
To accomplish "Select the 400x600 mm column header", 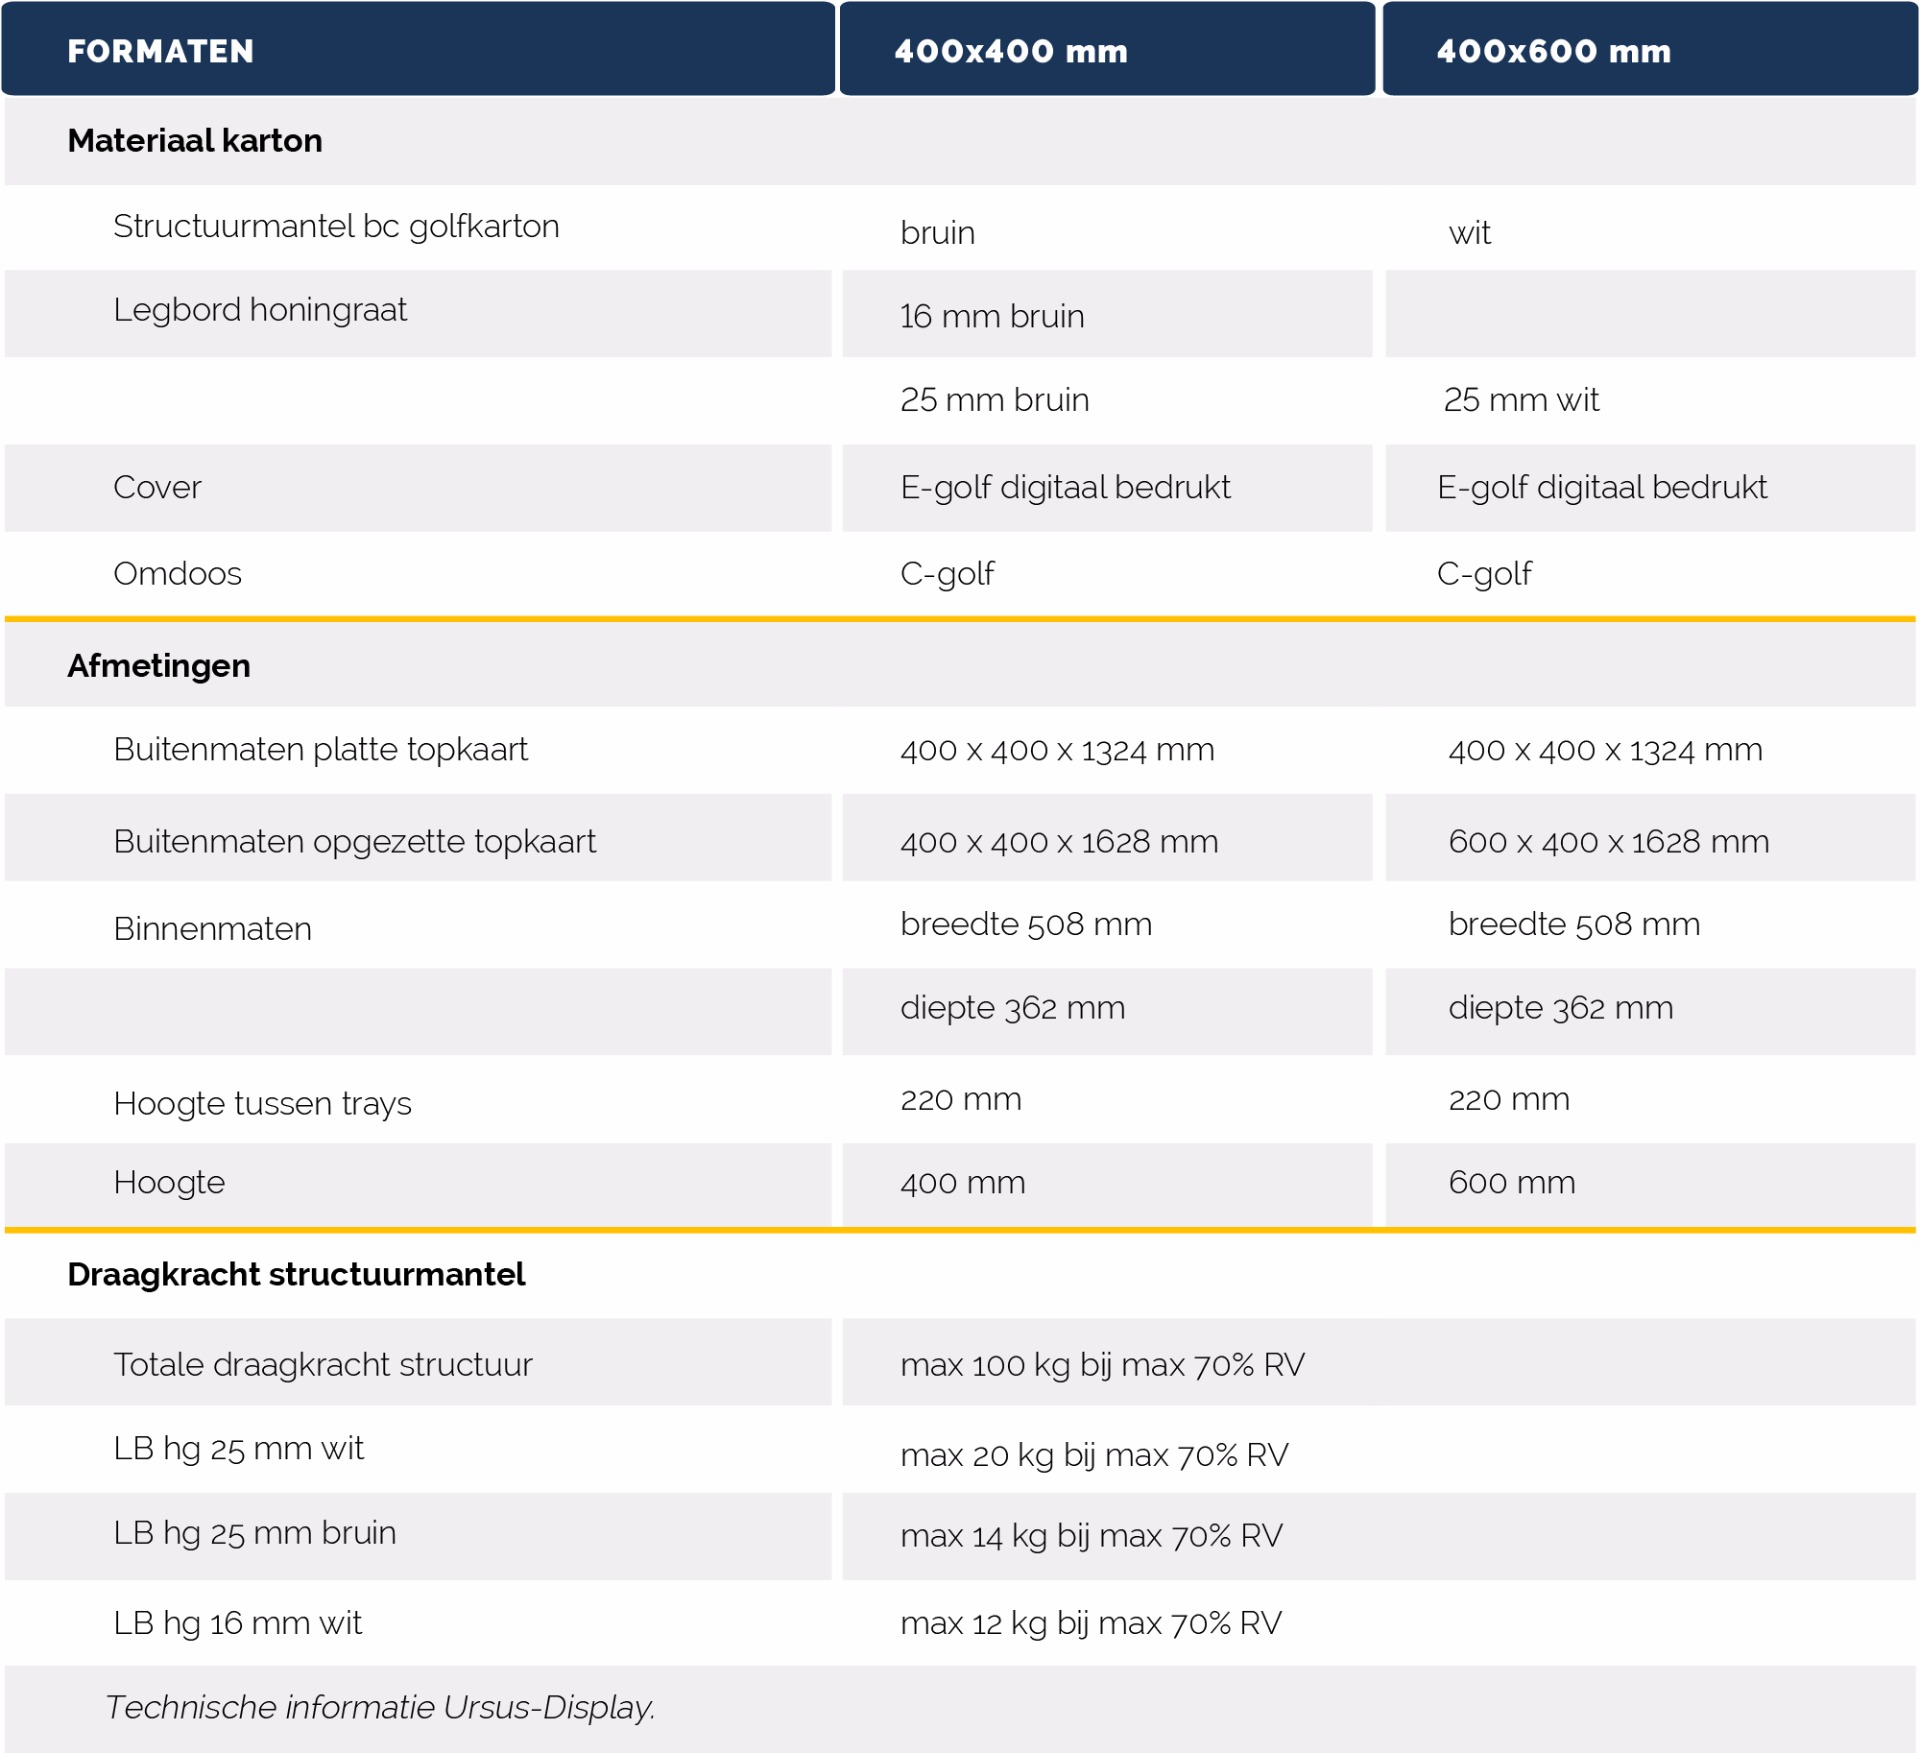I will (1553, 51).
